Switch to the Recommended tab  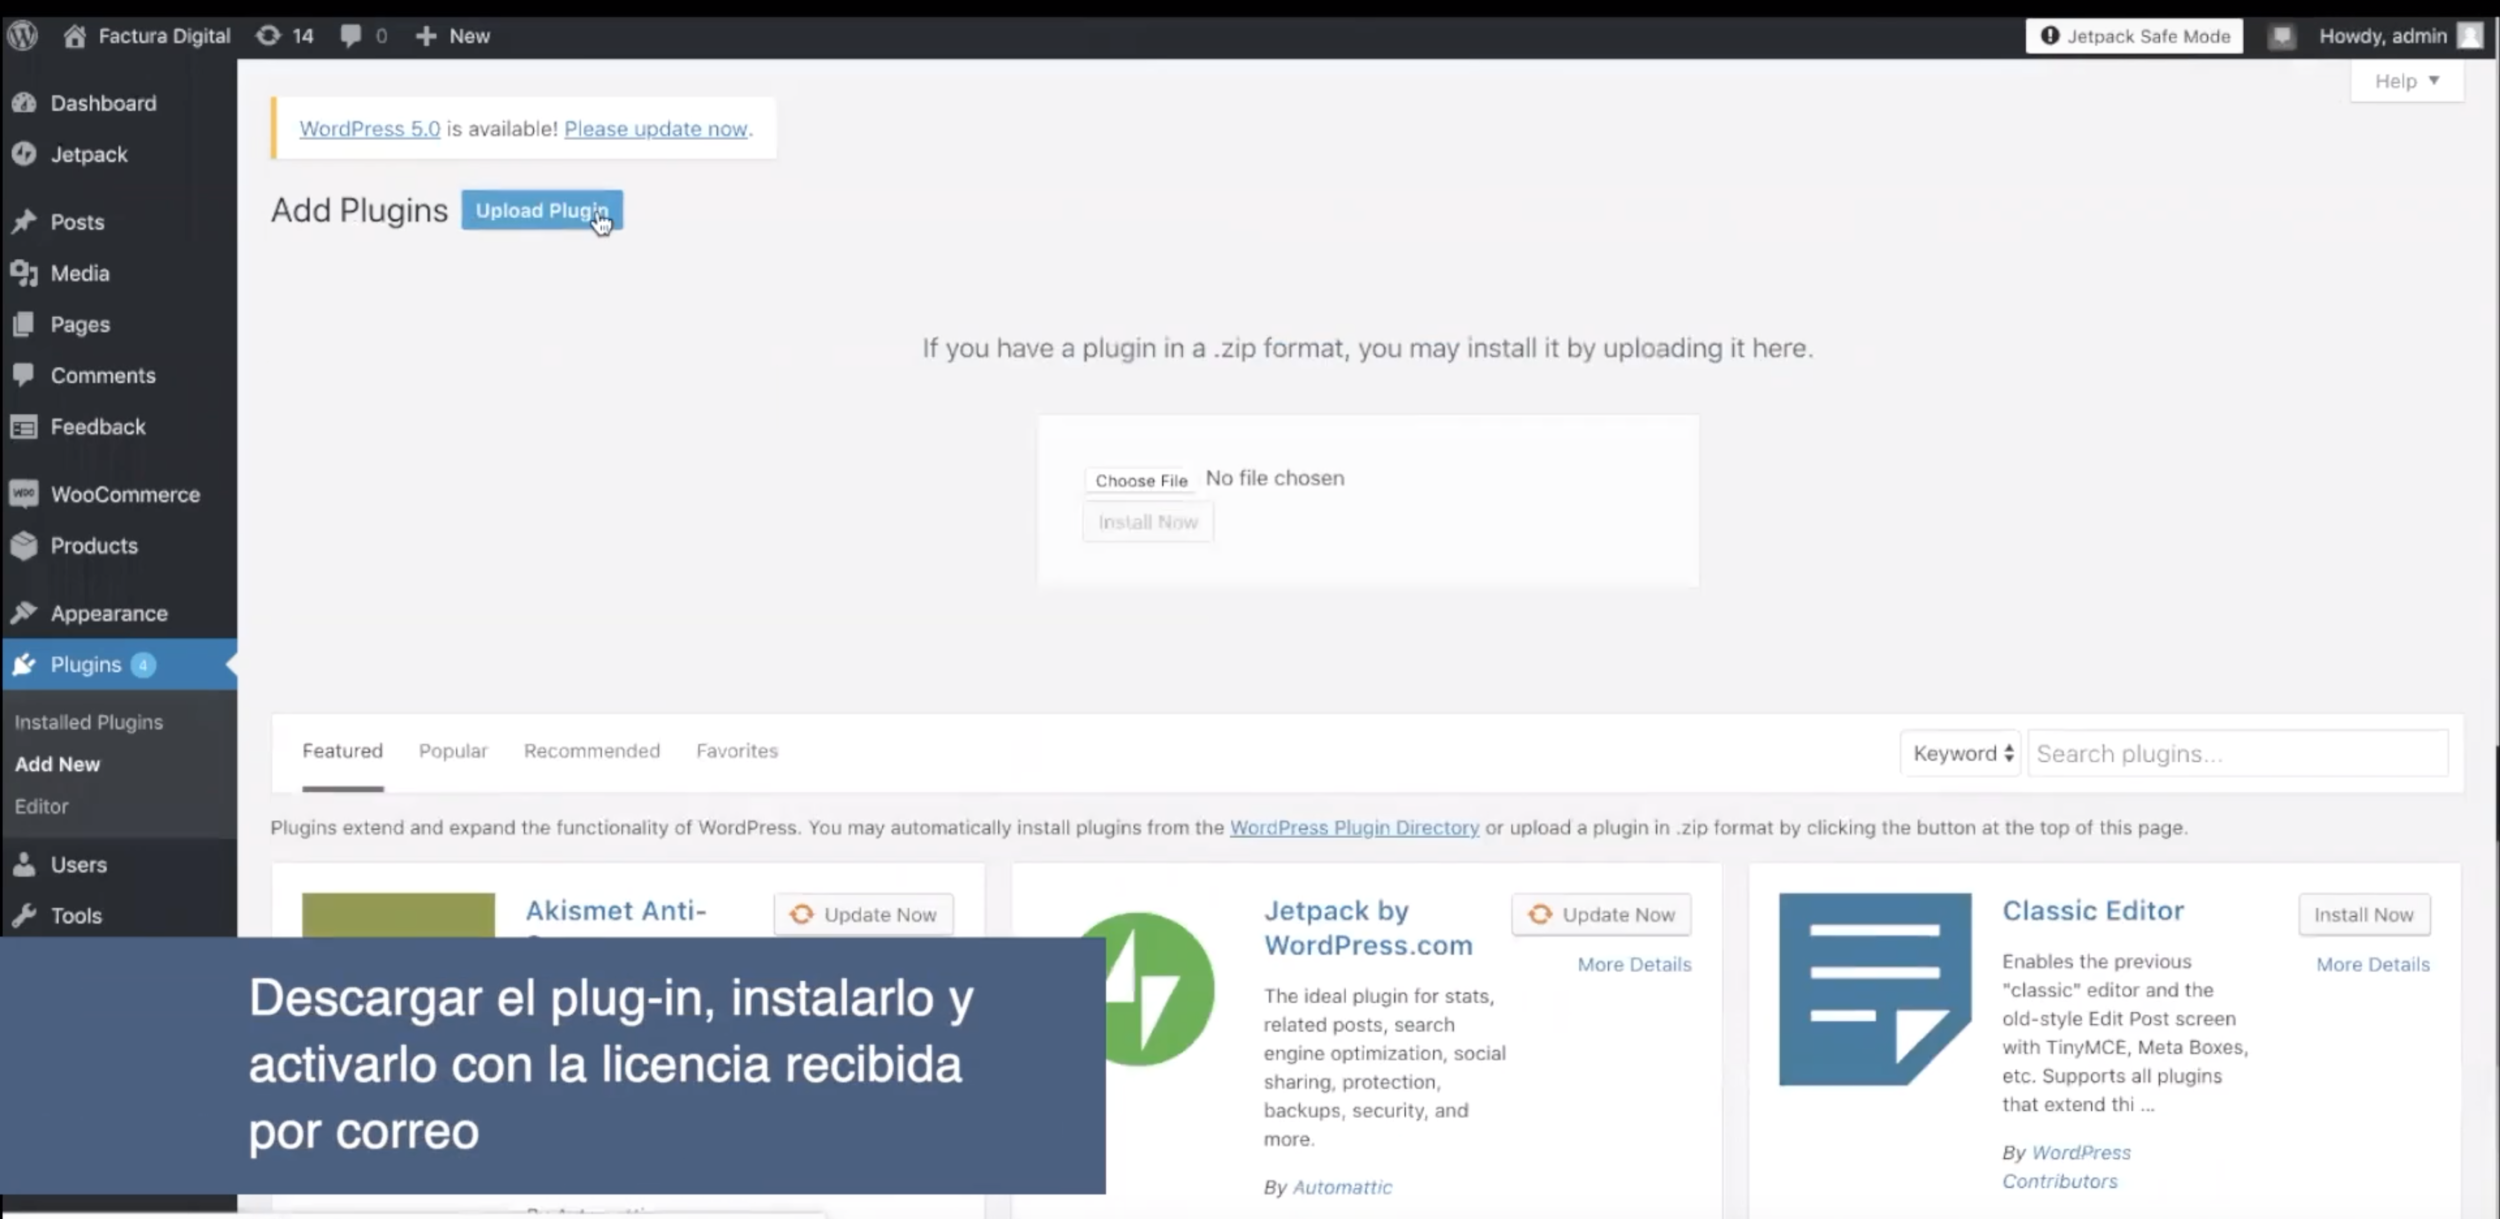591,751
